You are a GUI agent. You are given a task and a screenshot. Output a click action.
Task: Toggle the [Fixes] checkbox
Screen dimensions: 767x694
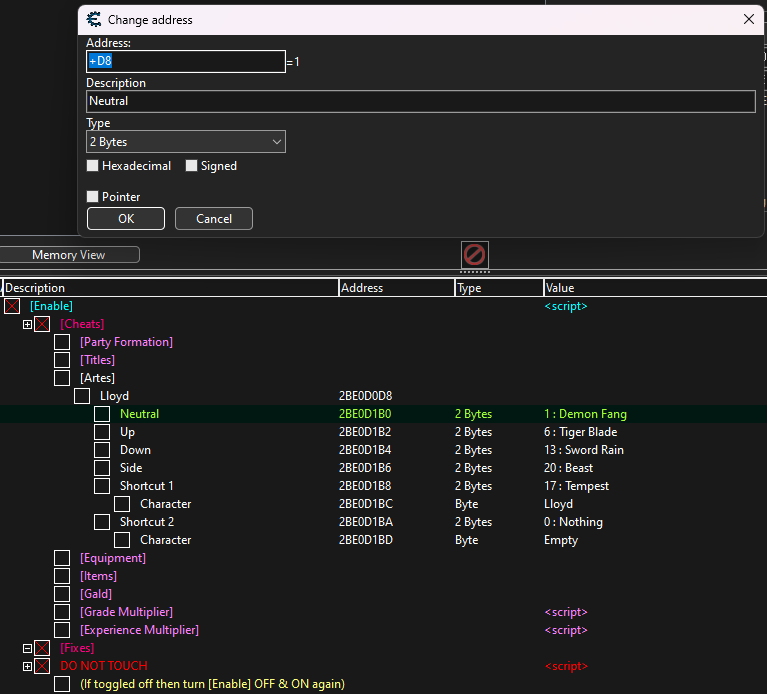42,648
